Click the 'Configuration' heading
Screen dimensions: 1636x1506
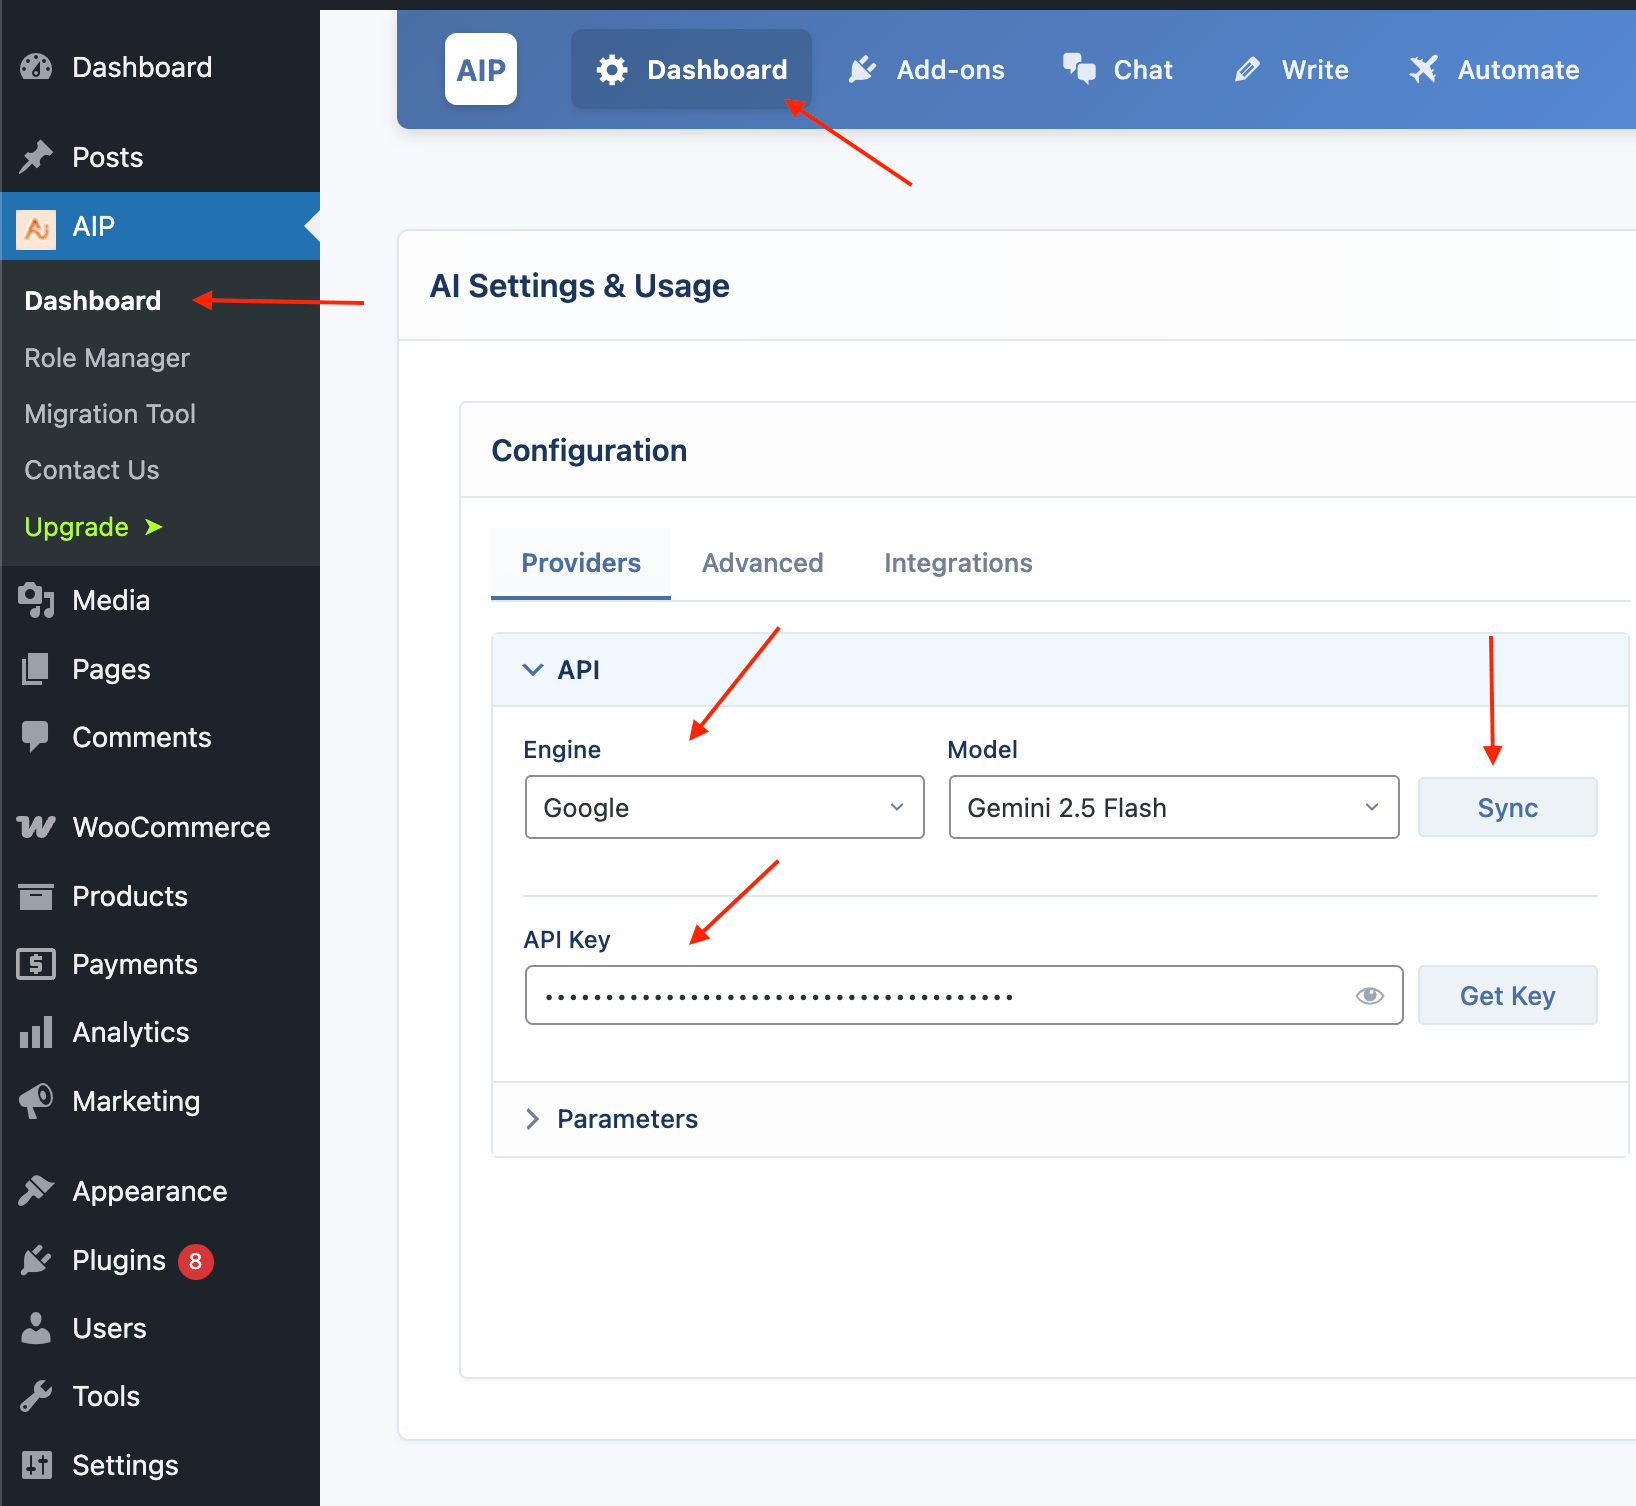point(589,451)
